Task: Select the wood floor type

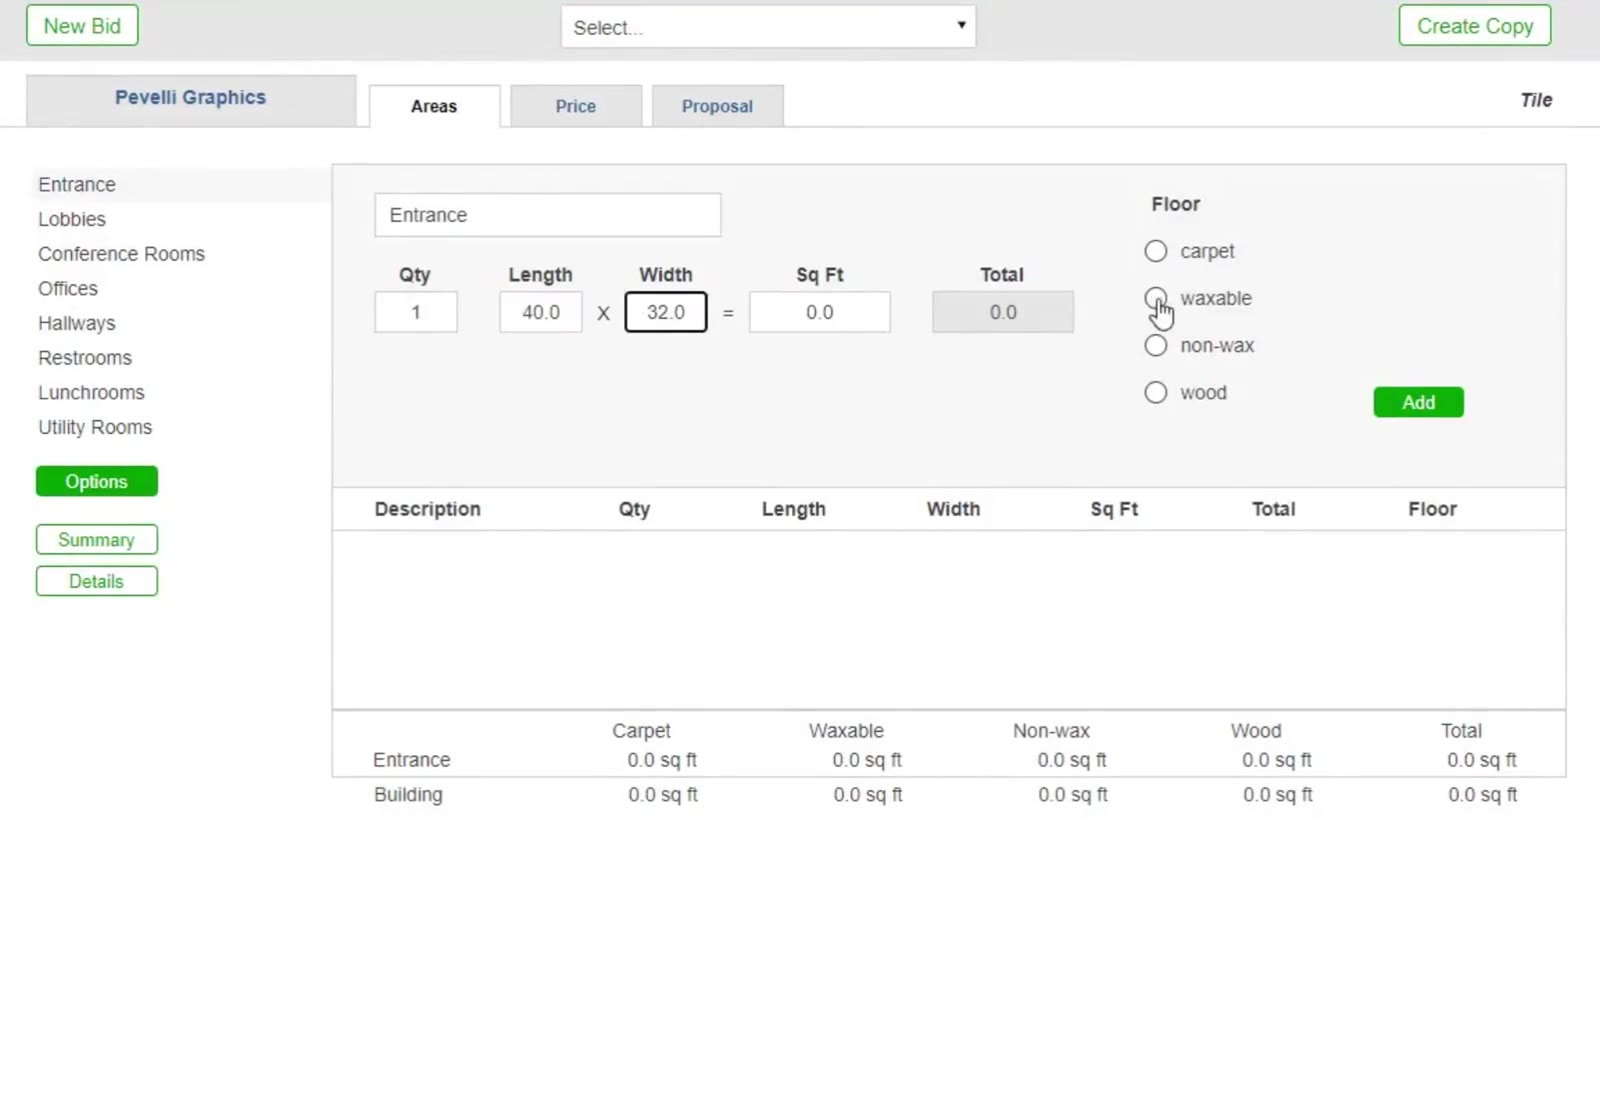Action: coord(1156,392)
